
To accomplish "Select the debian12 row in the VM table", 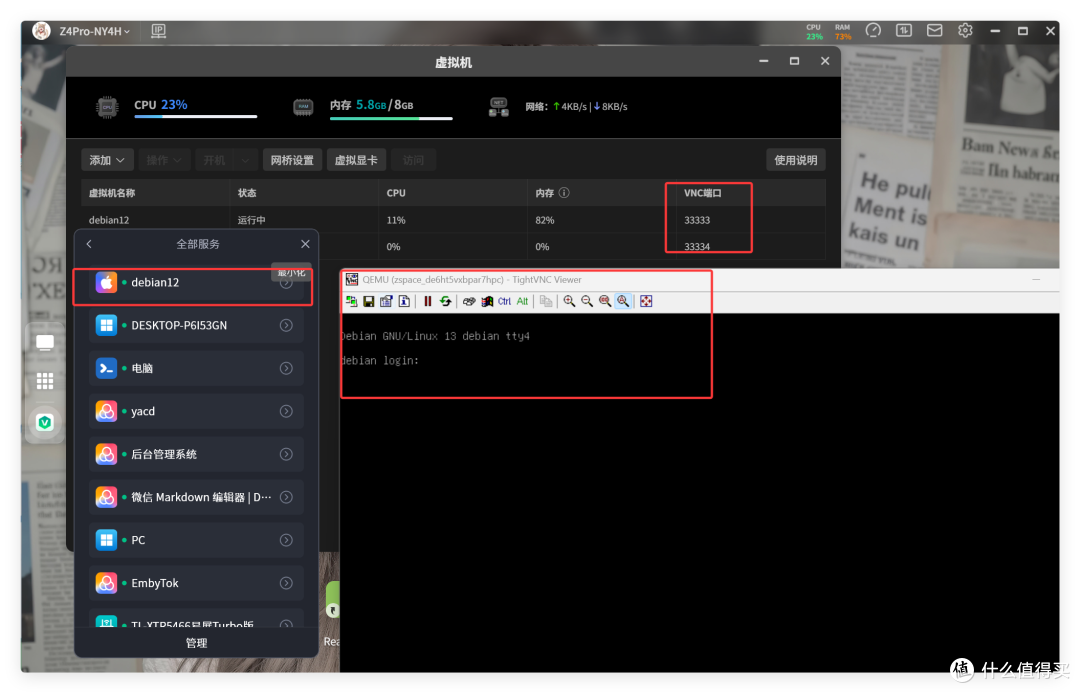I will 453,220.
